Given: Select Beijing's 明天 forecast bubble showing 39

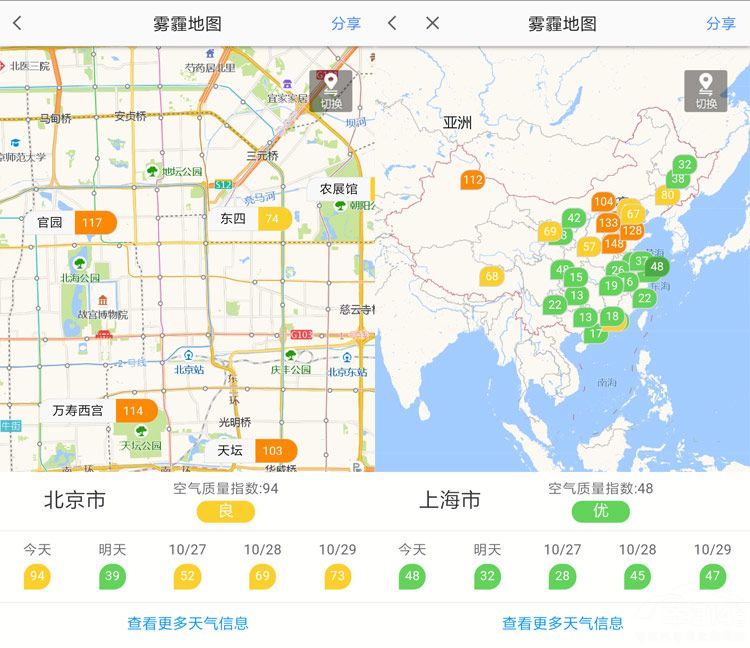Looking at the screenshot, I should [112, 576].
